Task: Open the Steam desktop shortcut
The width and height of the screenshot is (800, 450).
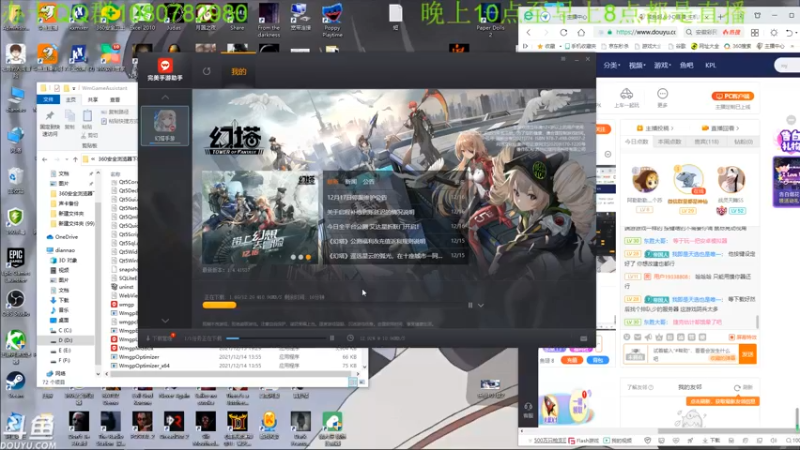Action: point(15,384)
